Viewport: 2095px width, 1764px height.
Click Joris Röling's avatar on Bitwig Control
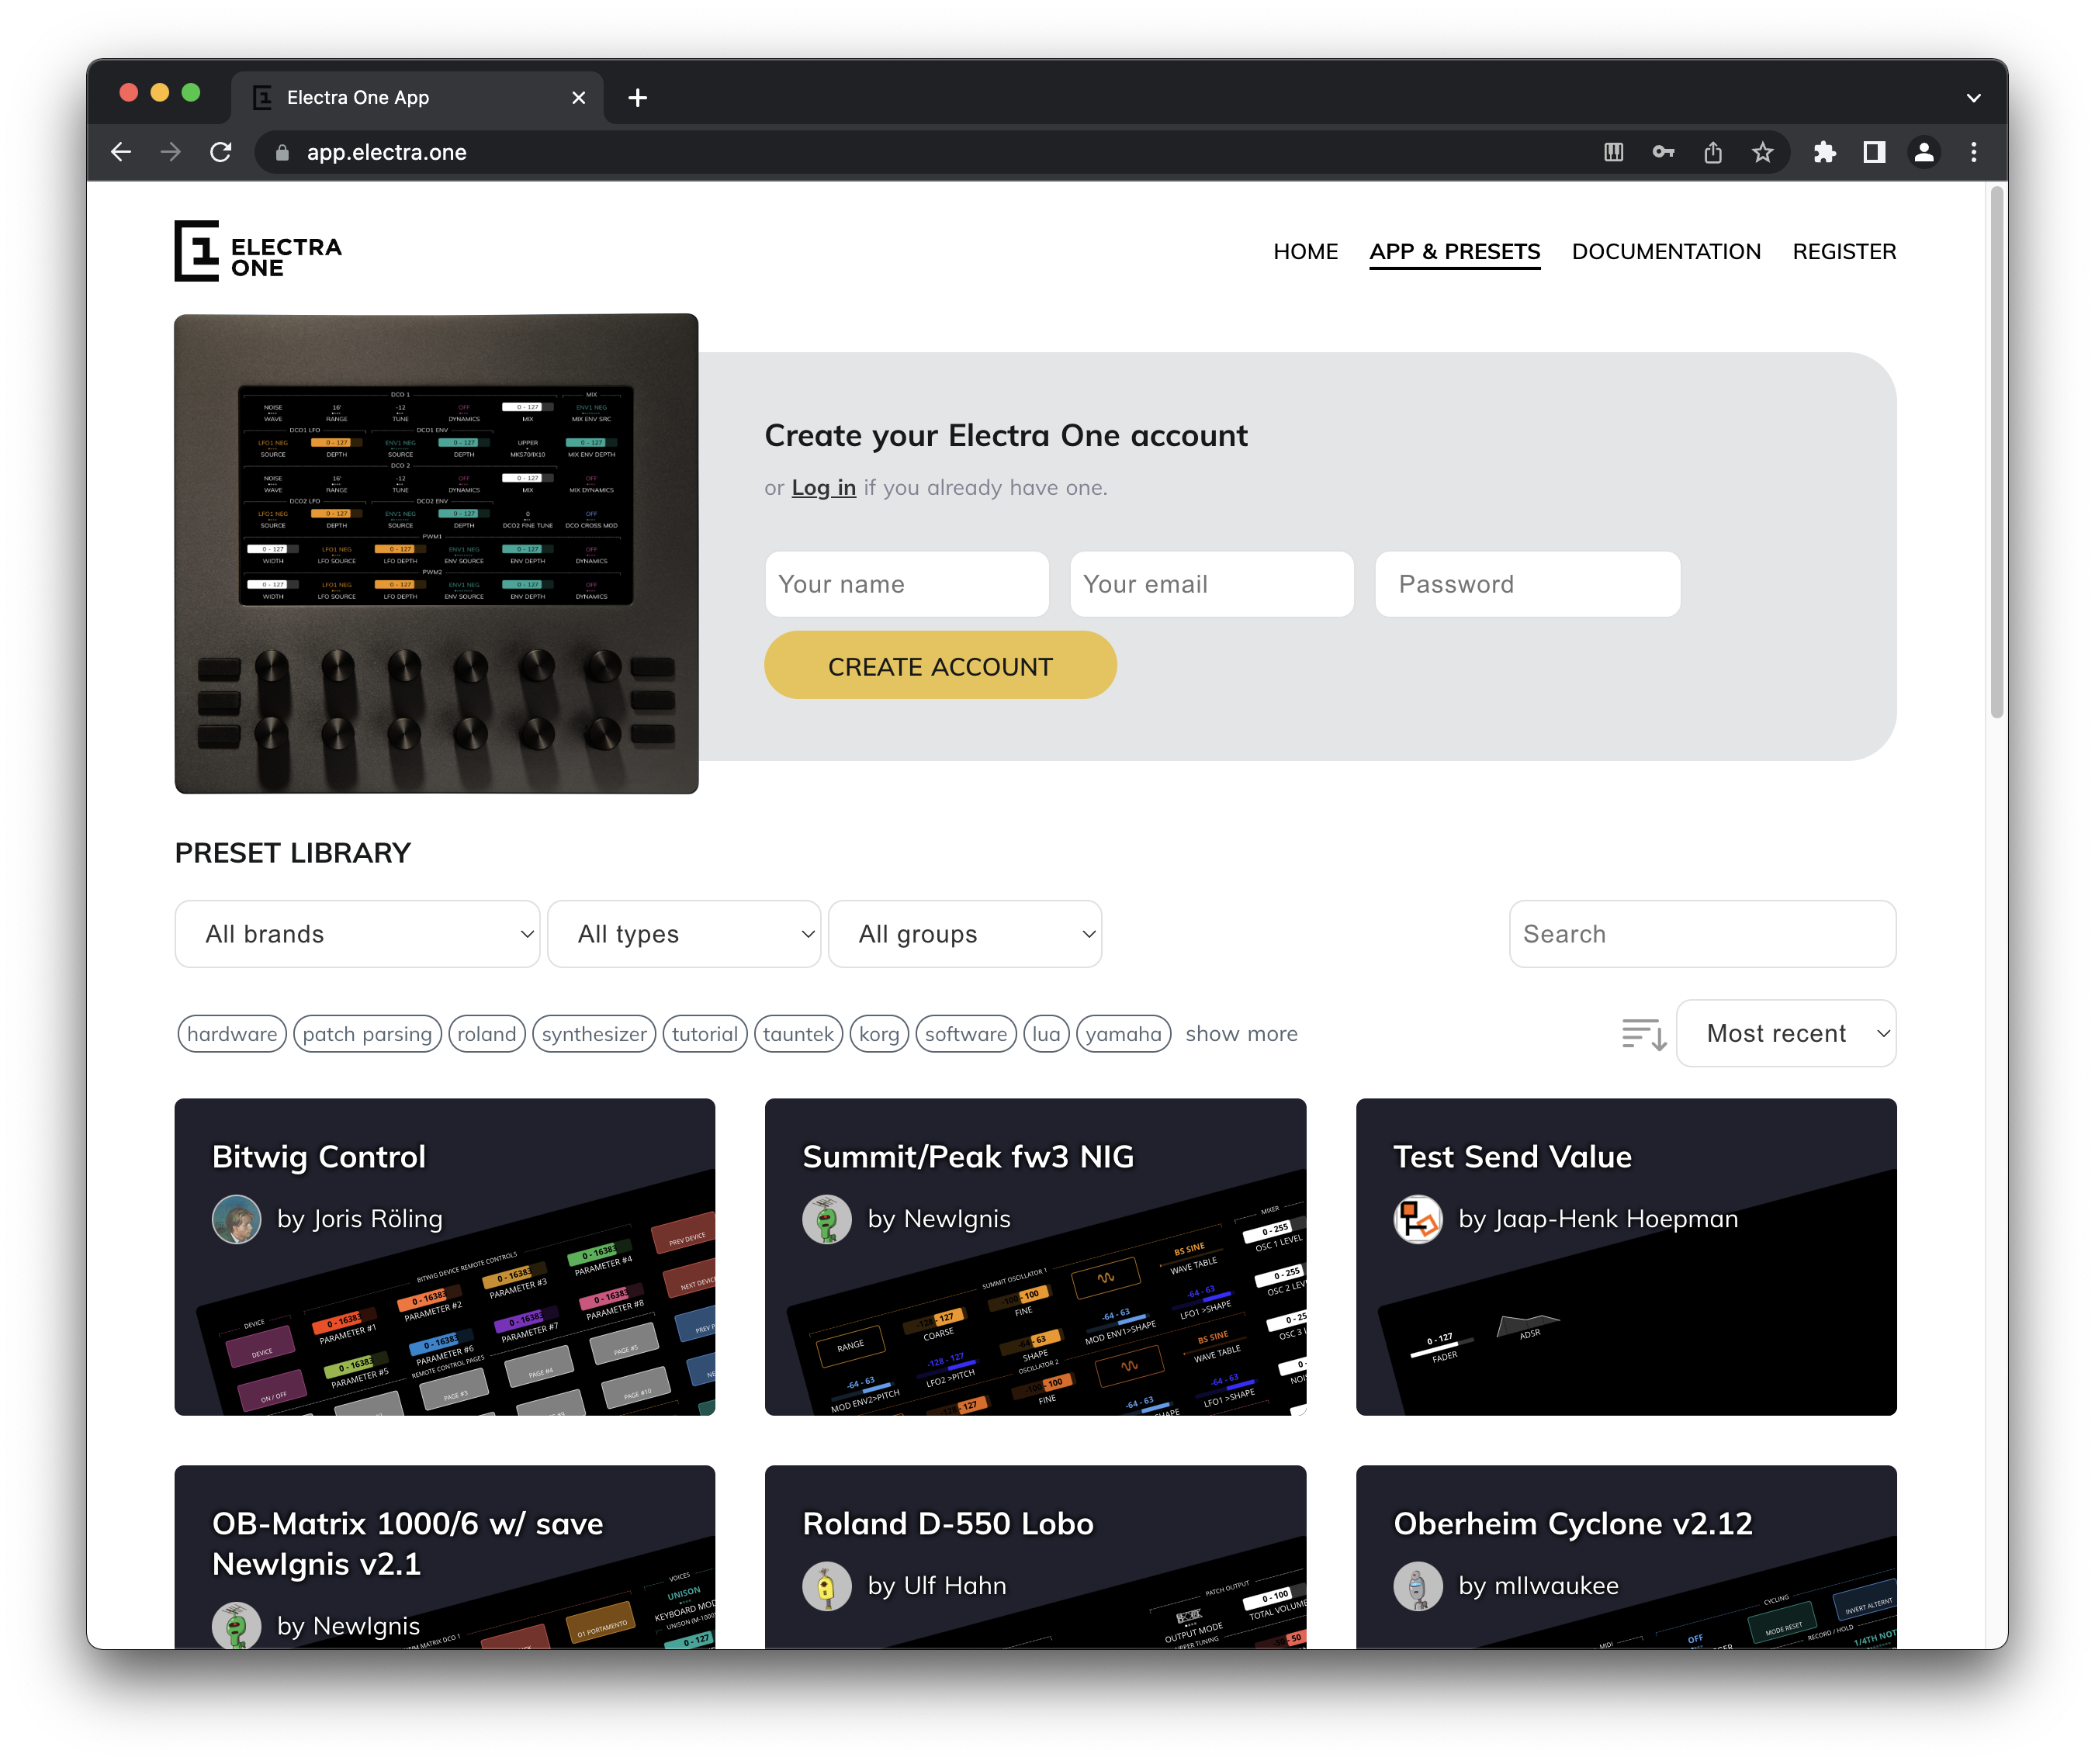[237, 1219]
